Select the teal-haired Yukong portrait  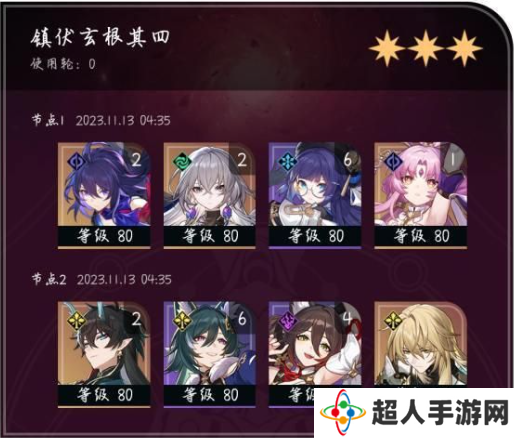tap(210, 354)
